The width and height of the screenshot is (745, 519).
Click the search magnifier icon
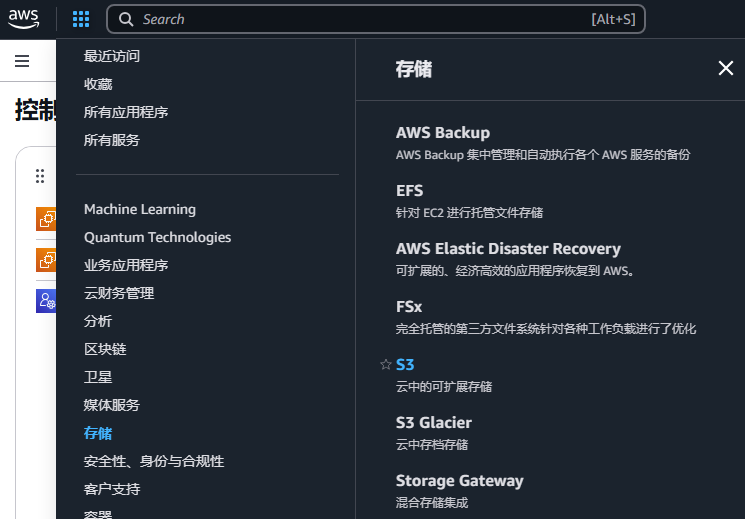click(x=126, y=19)
